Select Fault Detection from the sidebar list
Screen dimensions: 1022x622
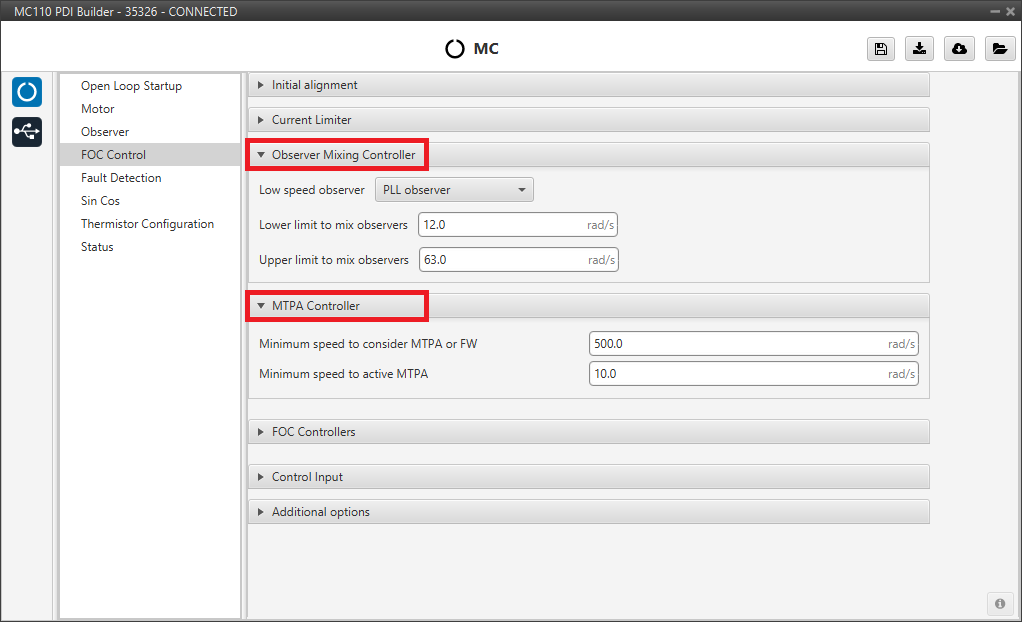[121, 178]
